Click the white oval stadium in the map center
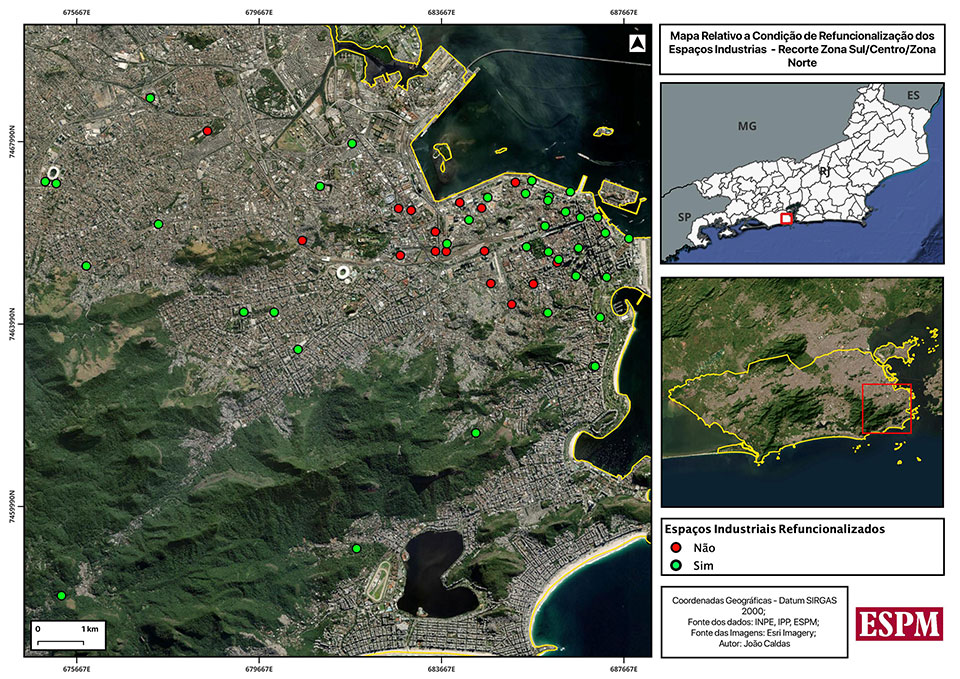 point(345,271)
